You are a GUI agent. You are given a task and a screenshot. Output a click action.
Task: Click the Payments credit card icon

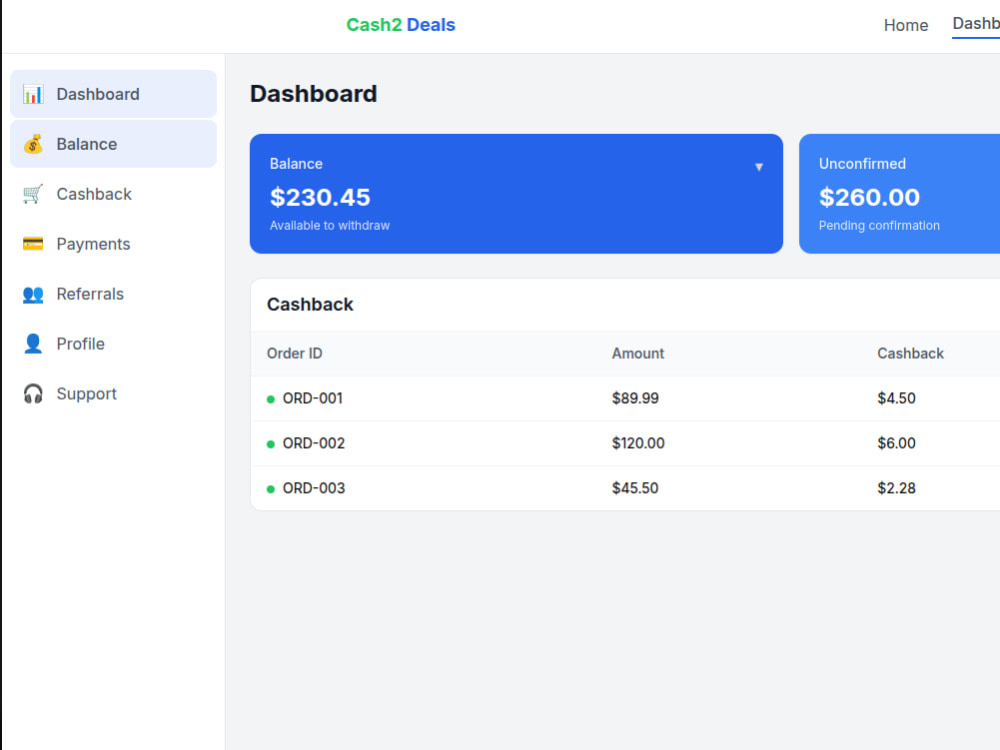33,244
